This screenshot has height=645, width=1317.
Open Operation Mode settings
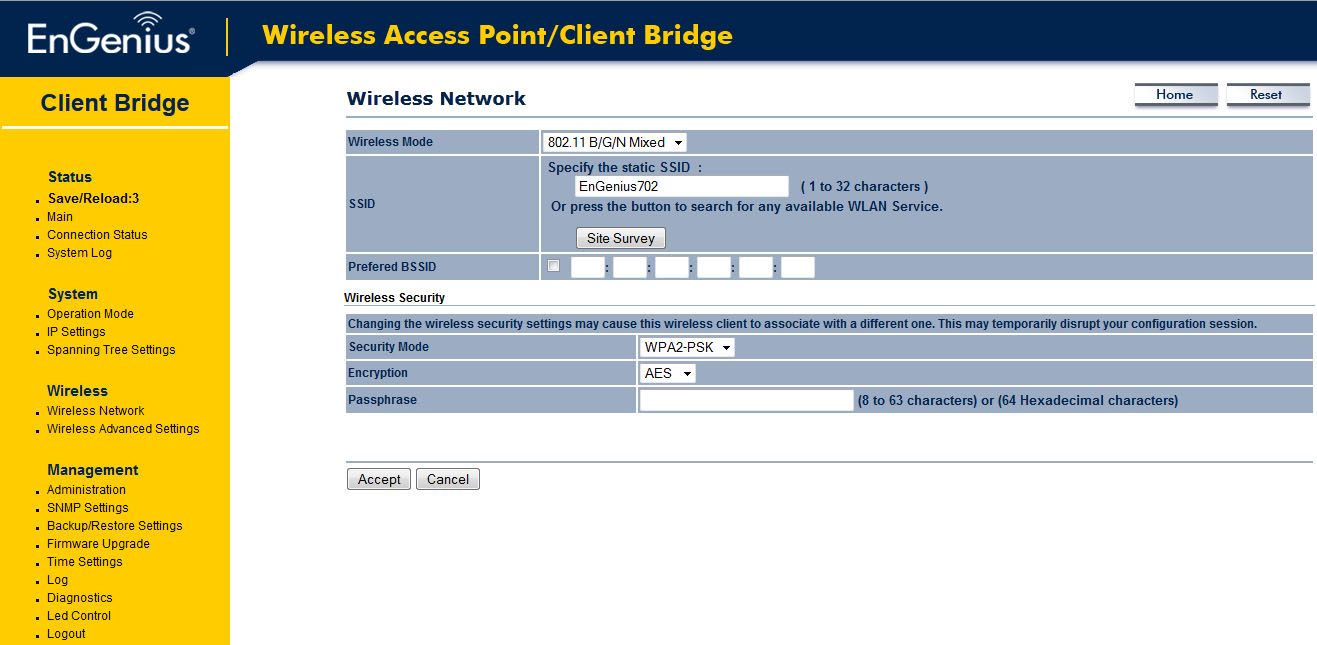(90, 314)
